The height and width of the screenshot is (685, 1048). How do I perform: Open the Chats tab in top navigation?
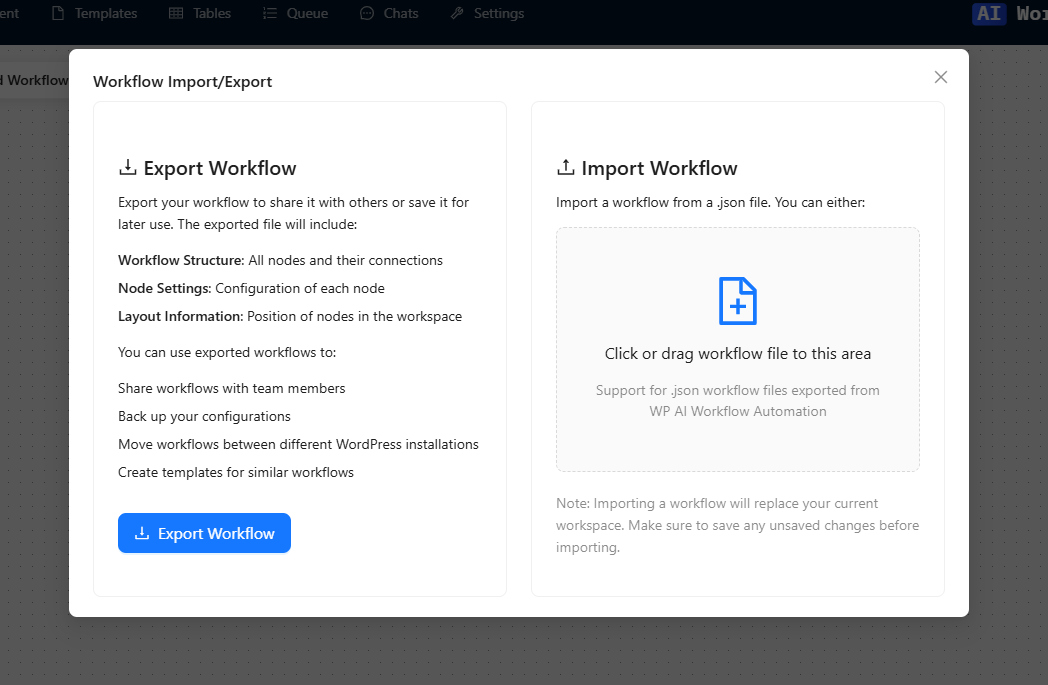pyautogui.click(x=389, y=13)
